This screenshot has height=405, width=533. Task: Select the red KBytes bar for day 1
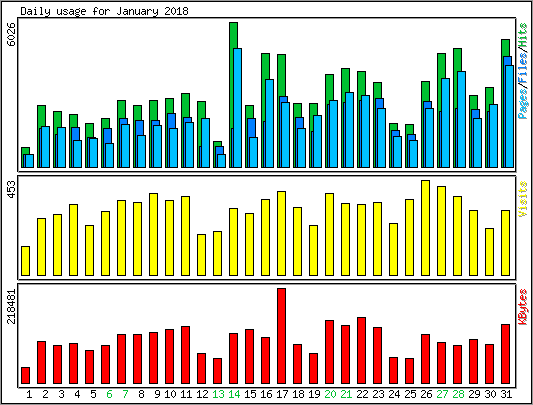click(x=25, y=375)
